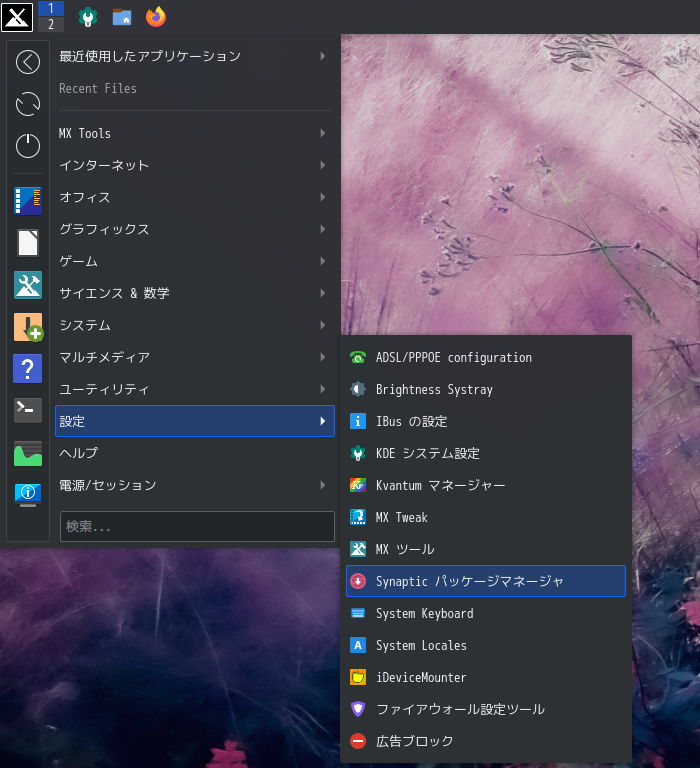Open MX Tools wrench sidebar icon

[x=28, y=285]
